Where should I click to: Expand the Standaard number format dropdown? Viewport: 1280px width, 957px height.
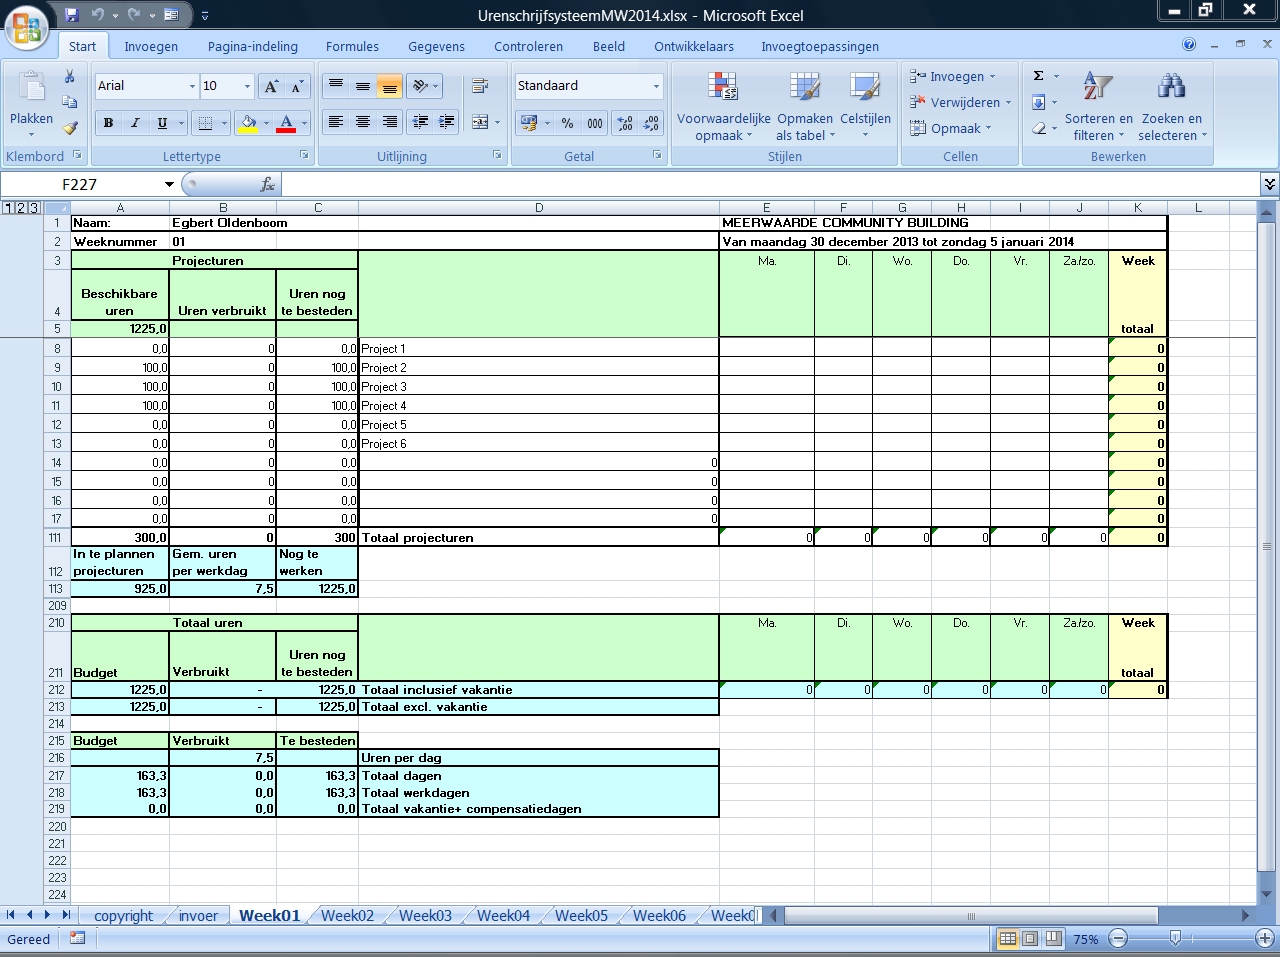coord(656,87)
